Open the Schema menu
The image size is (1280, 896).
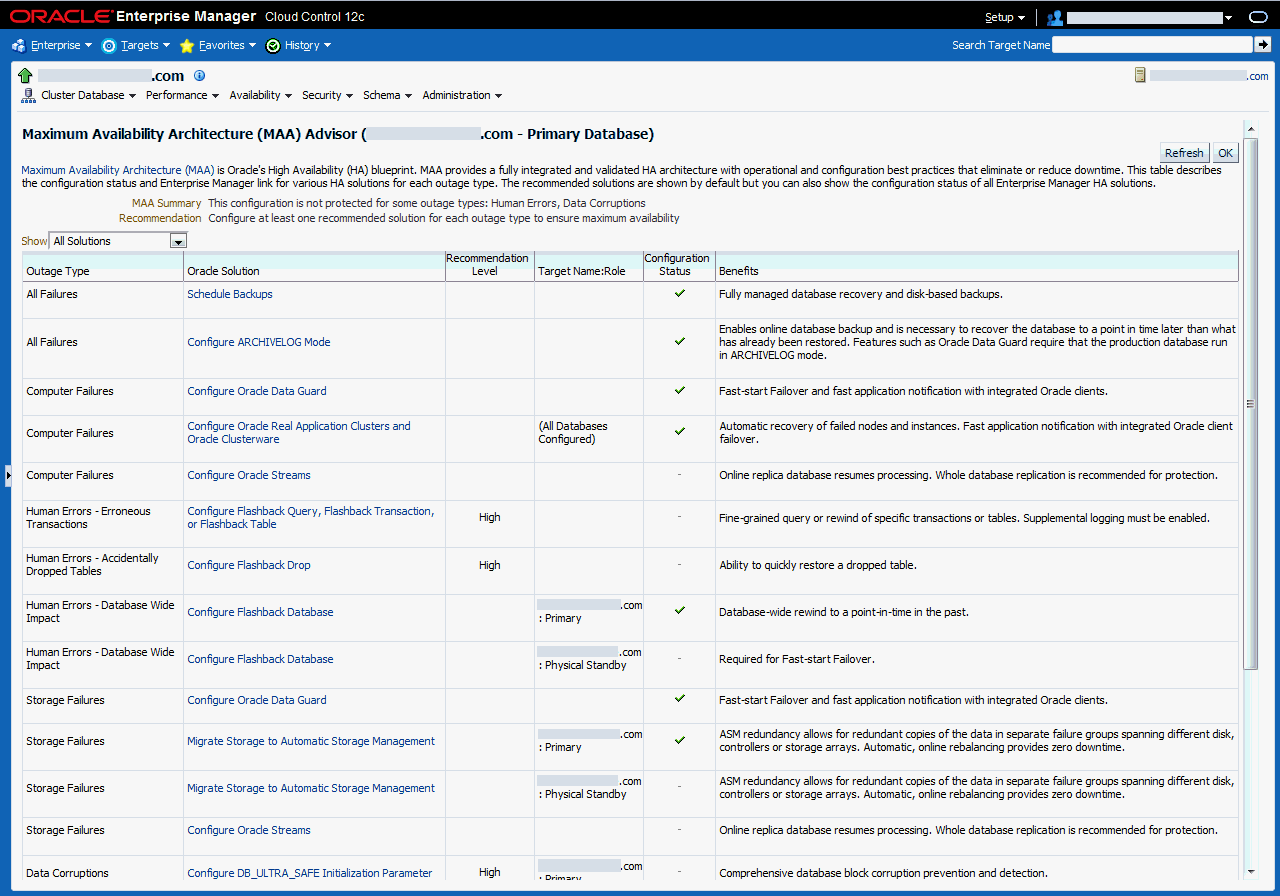[x=387, y=96]
